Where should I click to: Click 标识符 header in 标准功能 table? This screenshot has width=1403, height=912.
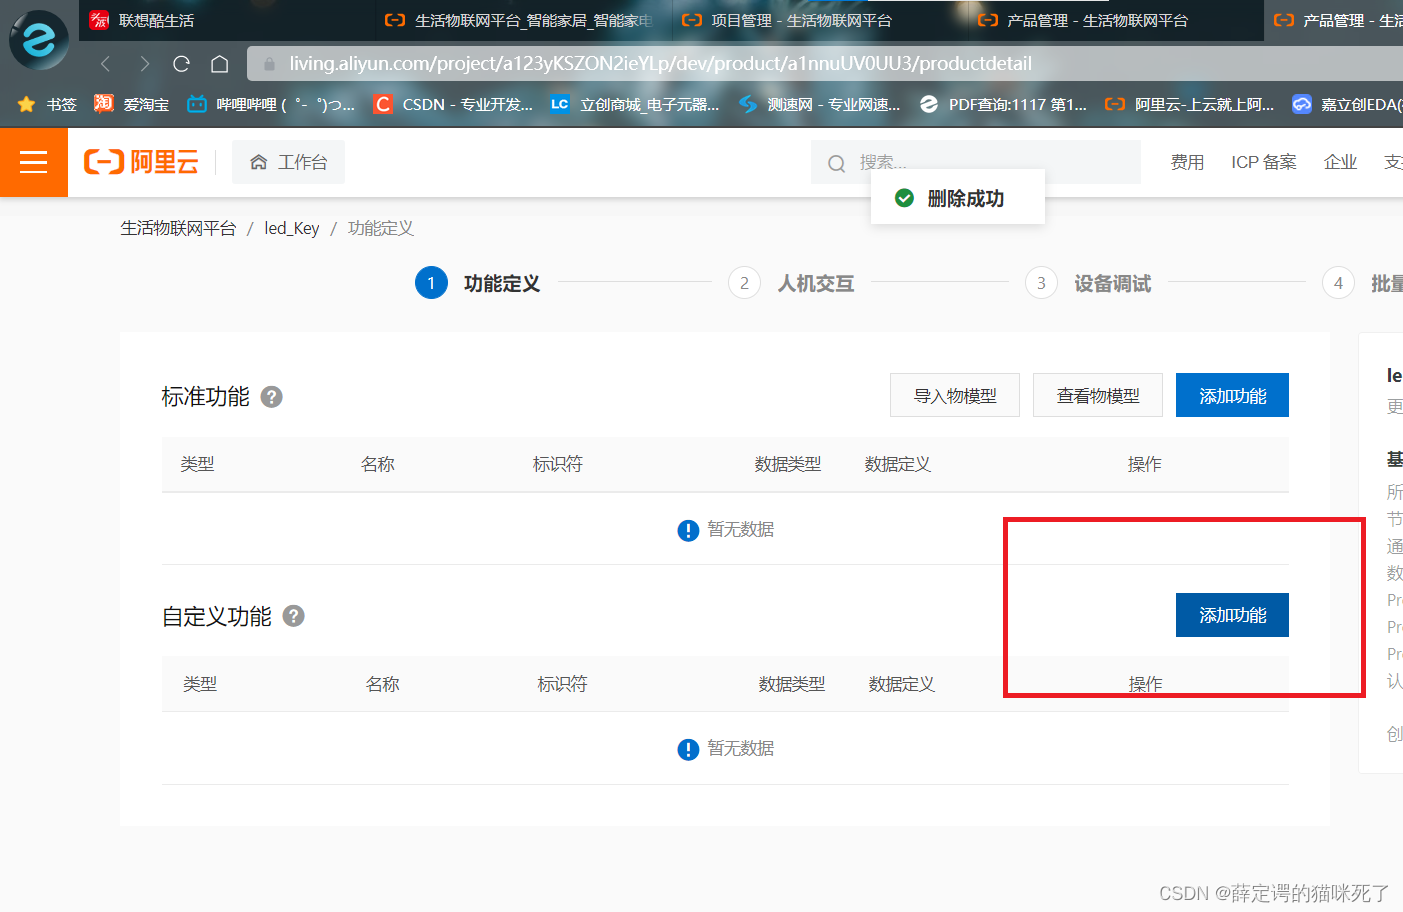pyautogui.click(x=557, y=464)
